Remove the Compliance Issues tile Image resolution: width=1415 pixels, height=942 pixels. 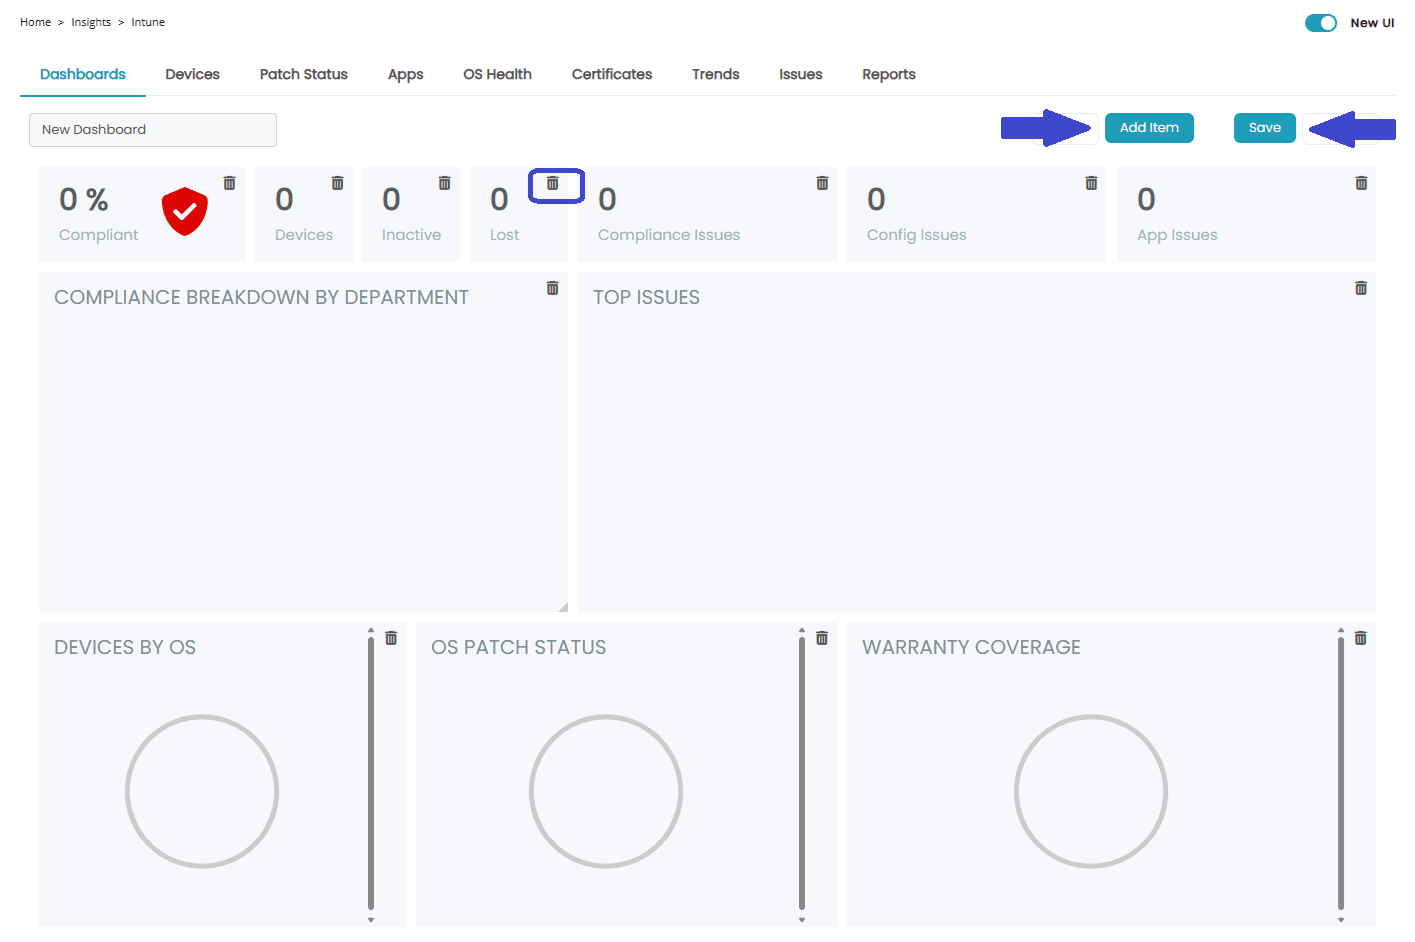(x=822, y=183)
